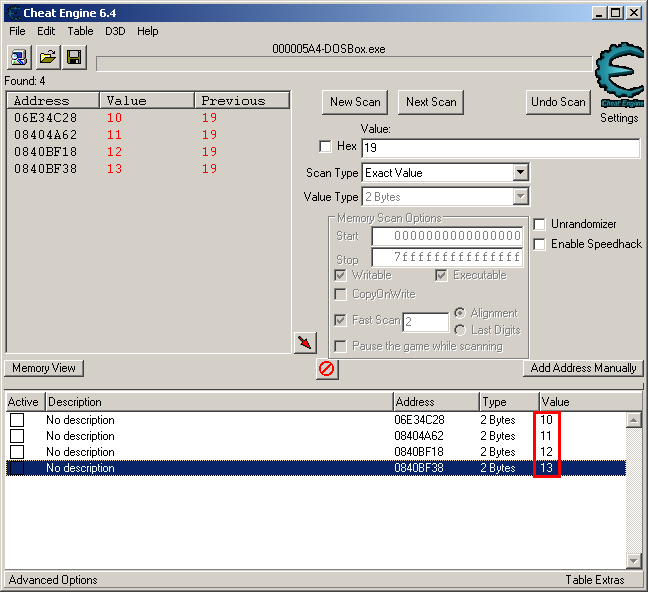Click address table scrollbar down arrow
This screenshot has height=592, width=648.
[634, 561]
